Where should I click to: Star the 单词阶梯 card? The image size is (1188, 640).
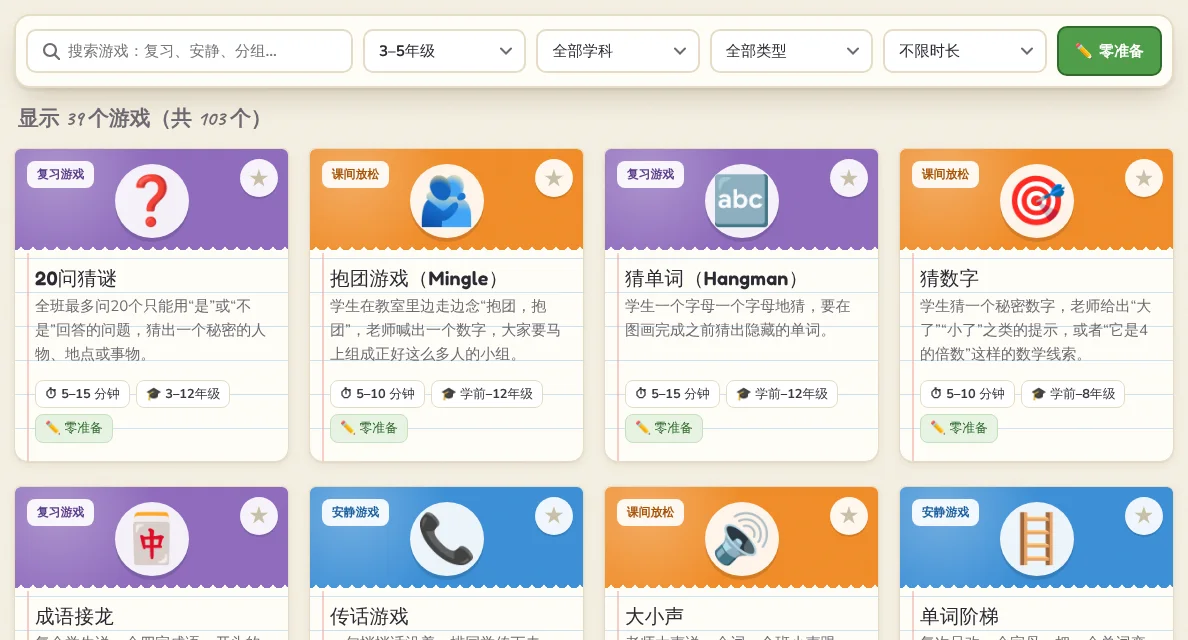click(1144, 517)
